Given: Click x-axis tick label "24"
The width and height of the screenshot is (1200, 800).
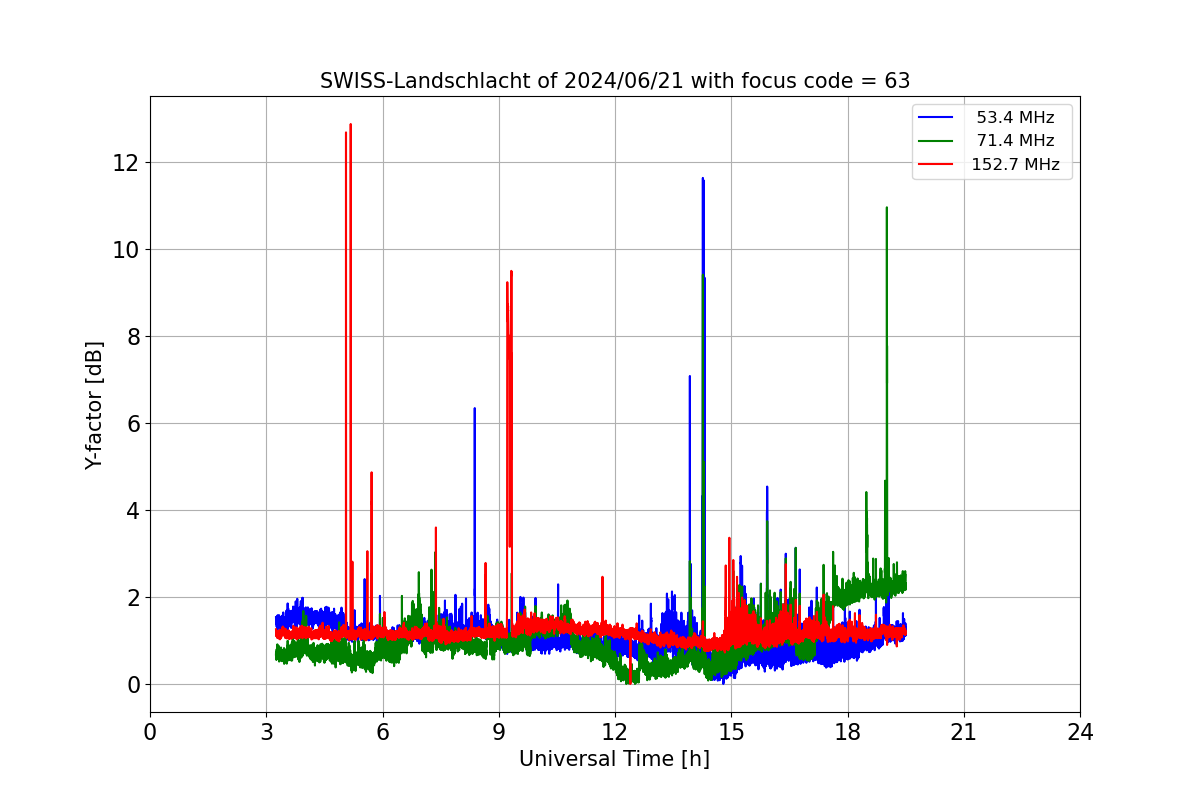Looking at the screenshot, I should pyautogui.click(x=1080, y=733).
